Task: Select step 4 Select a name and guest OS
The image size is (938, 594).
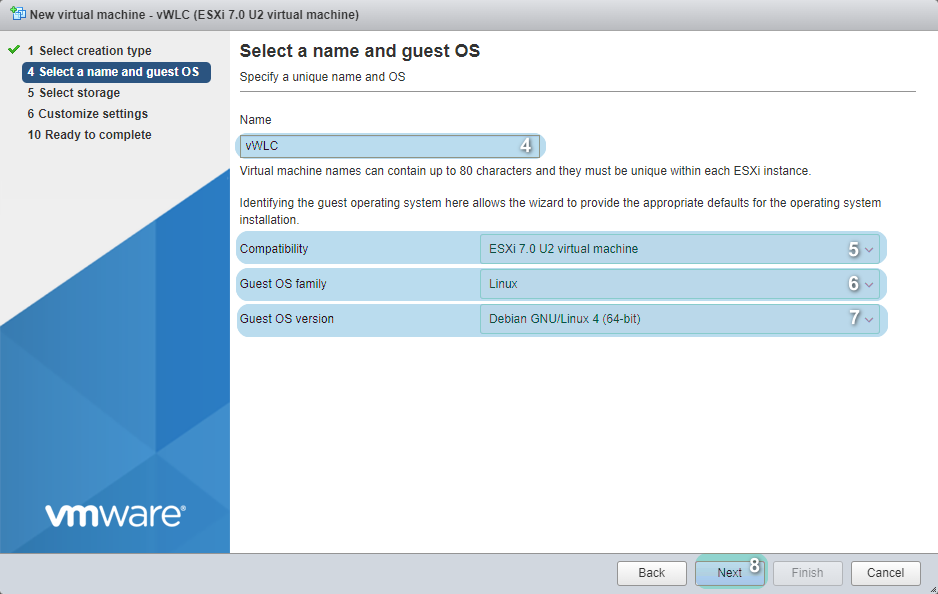Action: click(116, 72)
